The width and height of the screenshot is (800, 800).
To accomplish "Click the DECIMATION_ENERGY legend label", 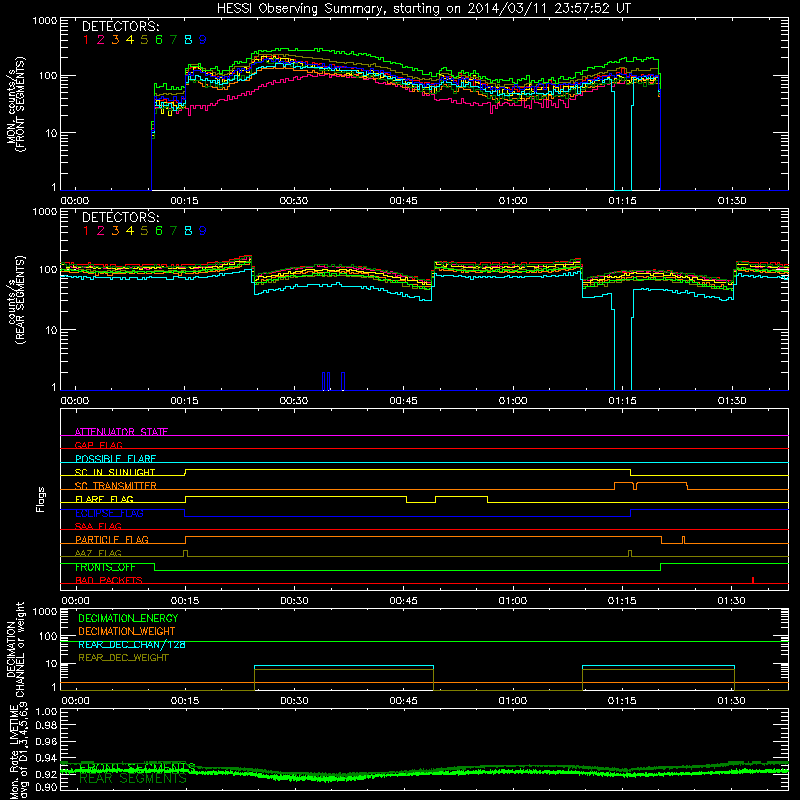I will coord(128,618).
